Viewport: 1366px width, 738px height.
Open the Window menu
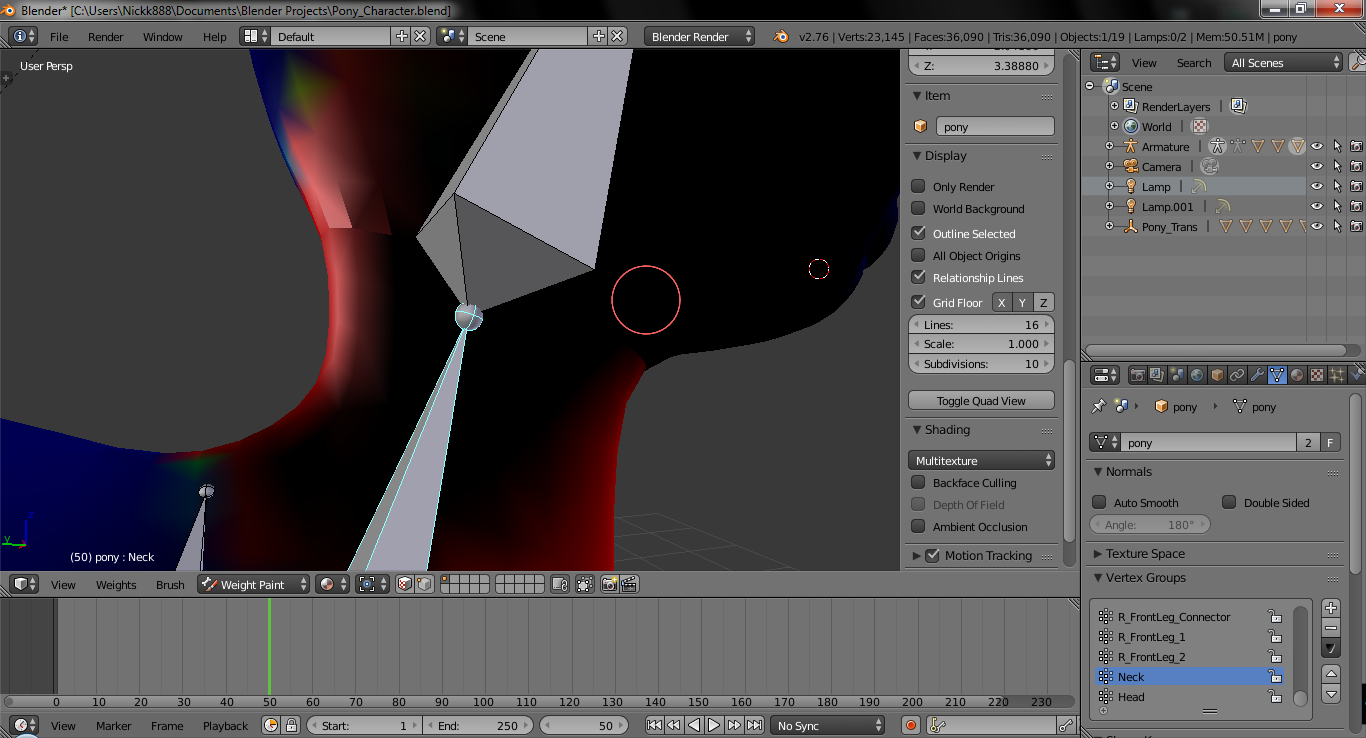pyautogui.click(x=163, y=36)
